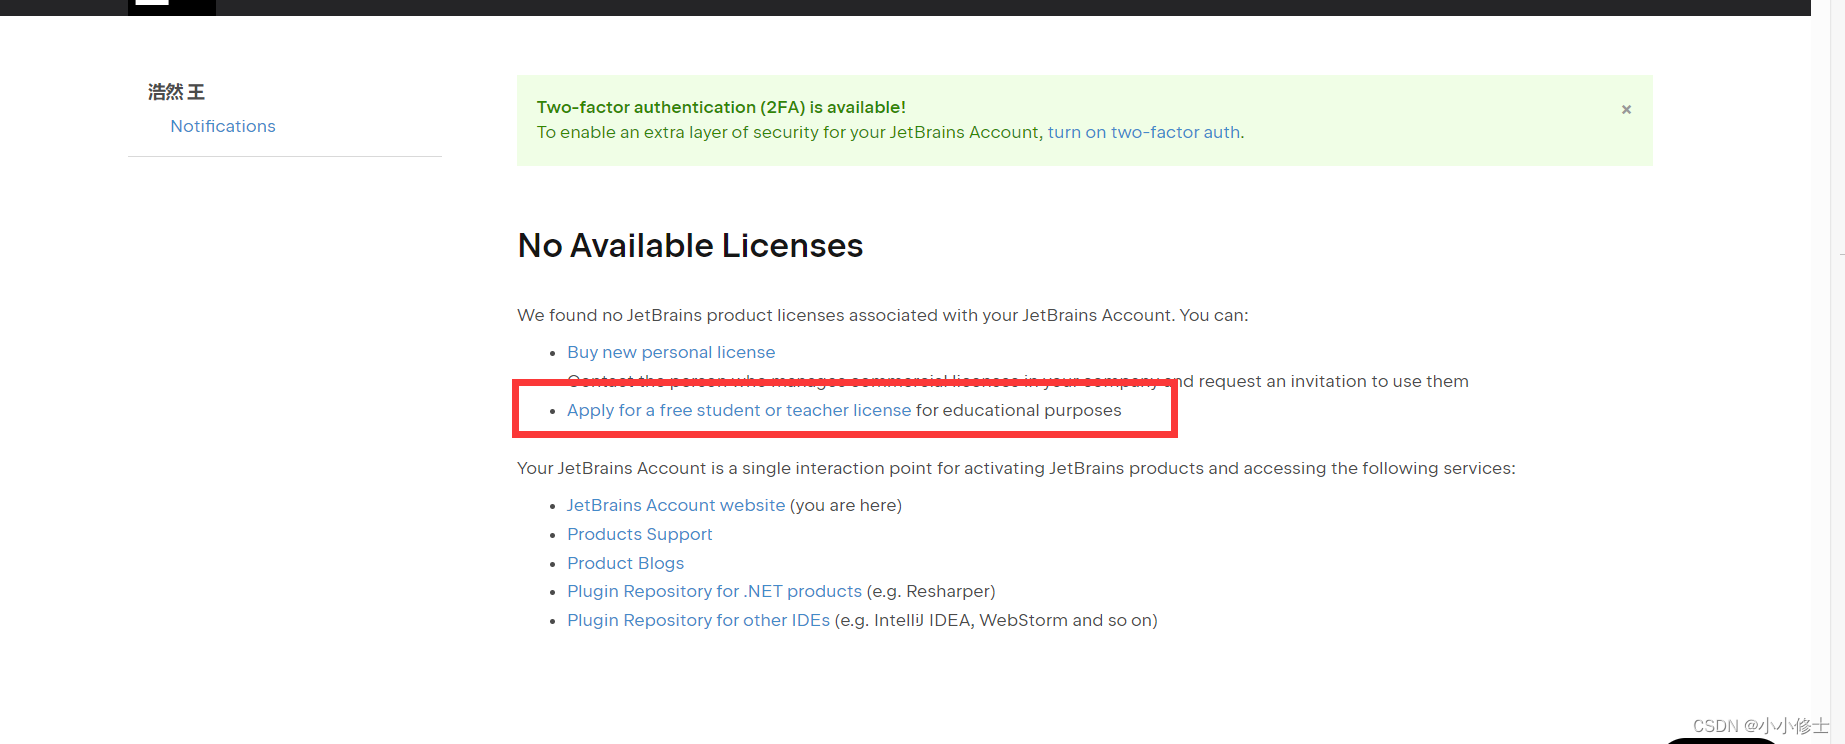This screenshot has height=744, width=1845.
Task: Click the text 'for educational purposes'
Action: (x=1019, y=410)
